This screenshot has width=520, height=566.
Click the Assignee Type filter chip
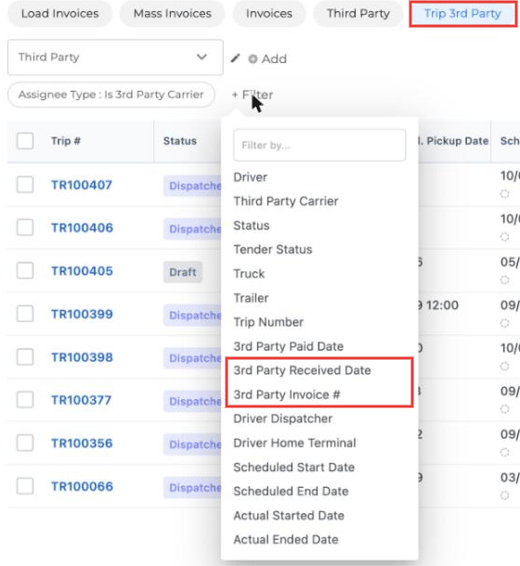[111, 95]
